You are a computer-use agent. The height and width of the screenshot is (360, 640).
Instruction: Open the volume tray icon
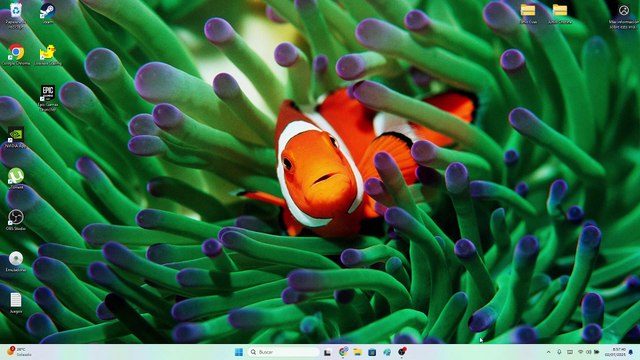pos(589,352)
